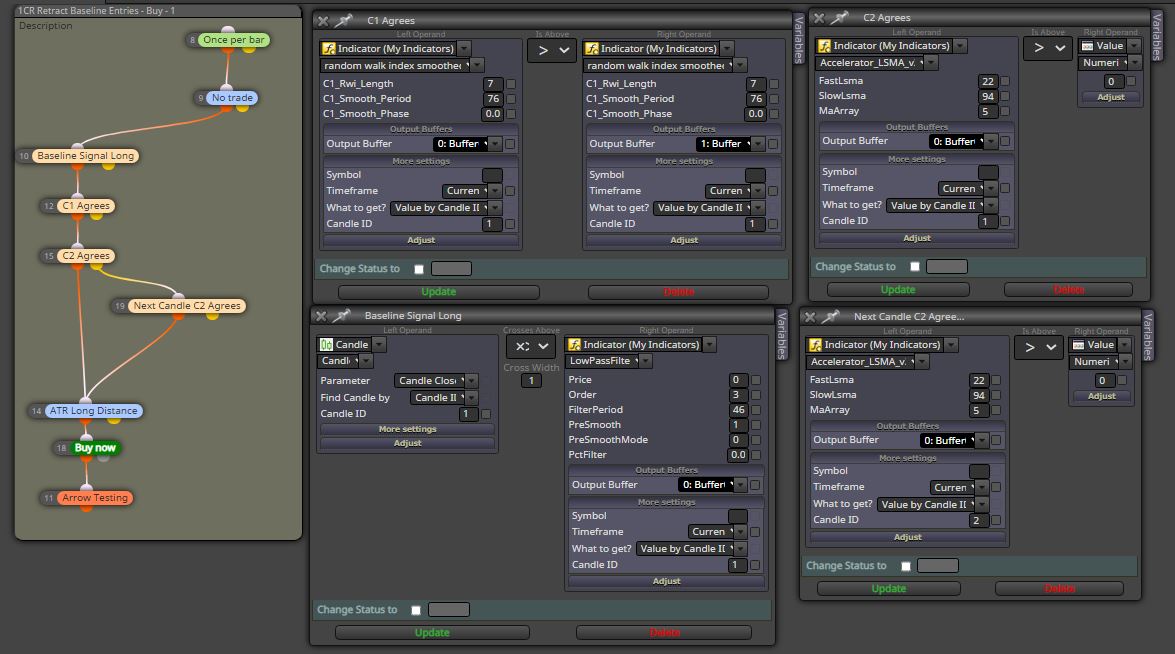Open Variables tab beside C1 Agrees panel
The width and height of the screenshot is (1175, 654).
coord(799,38)
